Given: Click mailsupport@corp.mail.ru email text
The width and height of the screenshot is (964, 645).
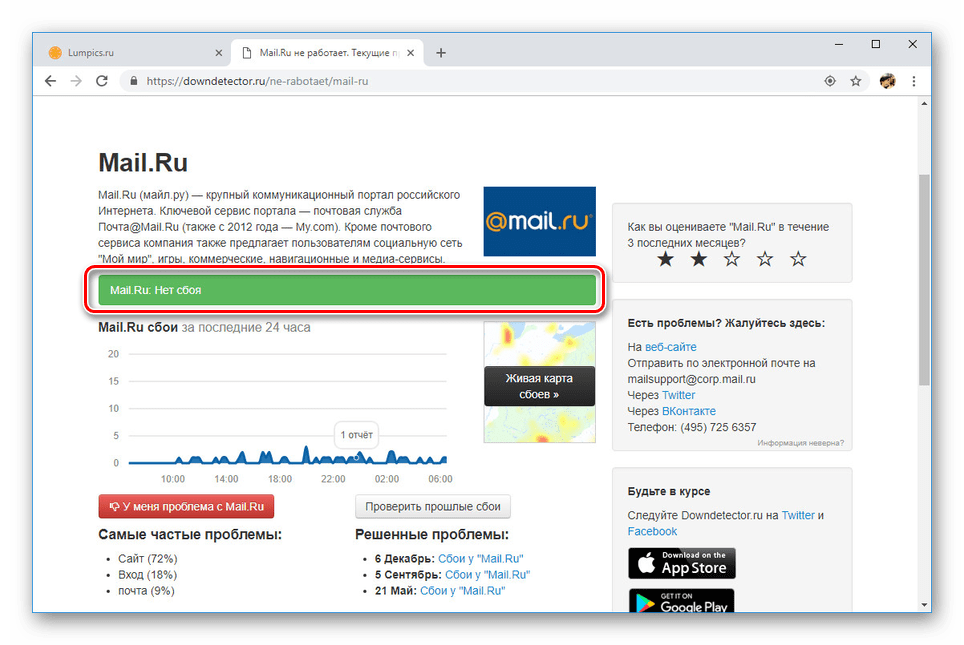Looking at the screenshot, I should pyautogui.click(x=692, y=379).
